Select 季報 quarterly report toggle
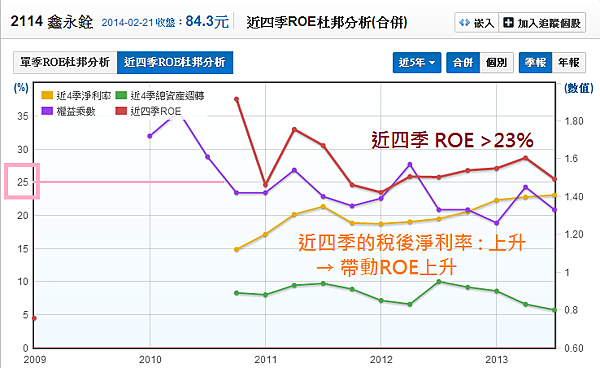Image resolution: width=600 pixels, height=368 pixels. [535, 62]
